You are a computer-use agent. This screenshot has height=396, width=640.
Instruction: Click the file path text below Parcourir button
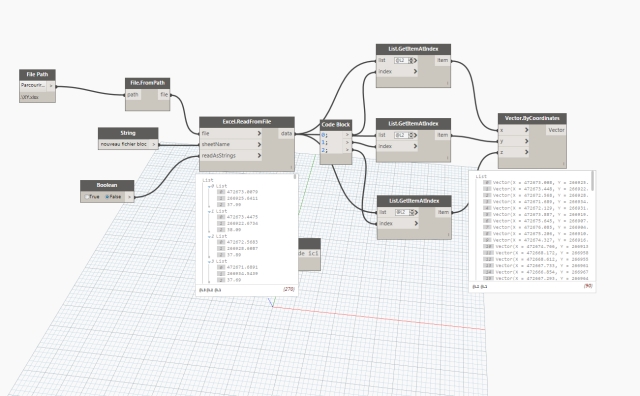pos(30,97)
